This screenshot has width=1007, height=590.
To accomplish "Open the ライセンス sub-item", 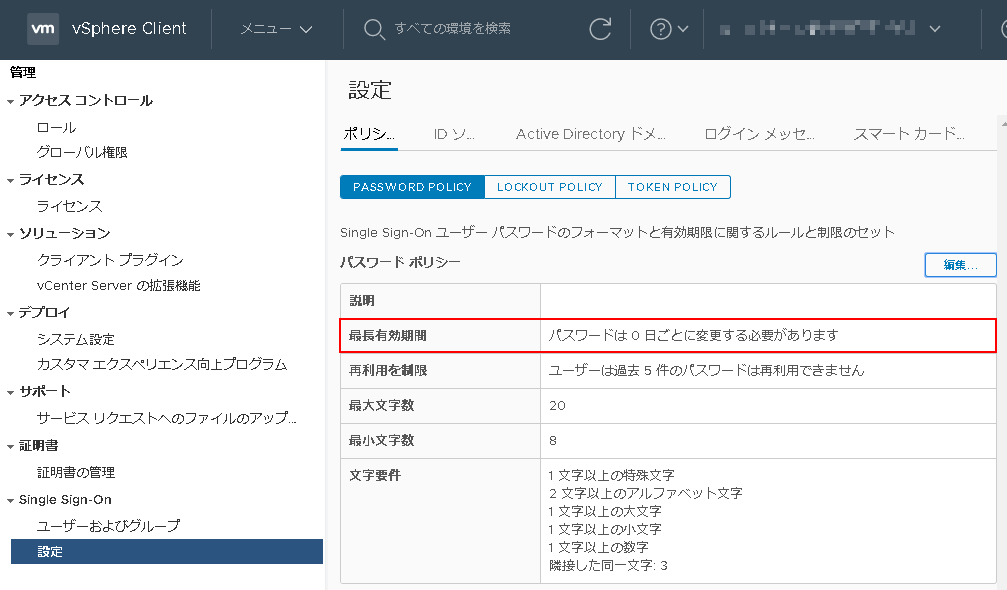I will point(69,206).
